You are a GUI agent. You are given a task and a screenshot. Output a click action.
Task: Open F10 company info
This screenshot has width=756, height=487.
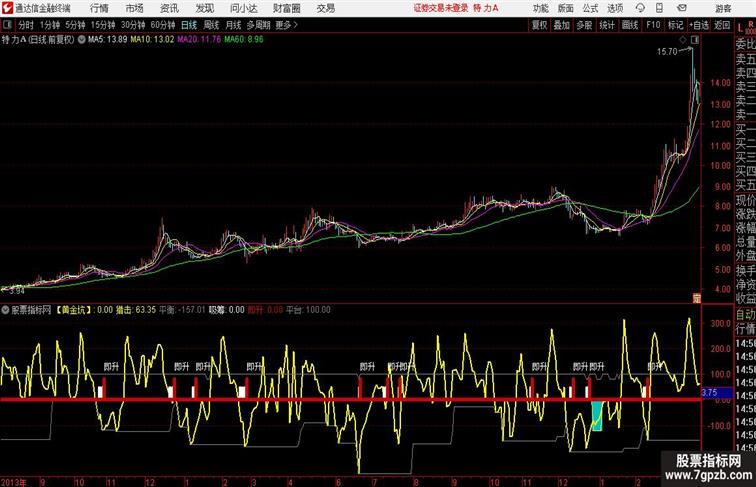coord(653,25)
